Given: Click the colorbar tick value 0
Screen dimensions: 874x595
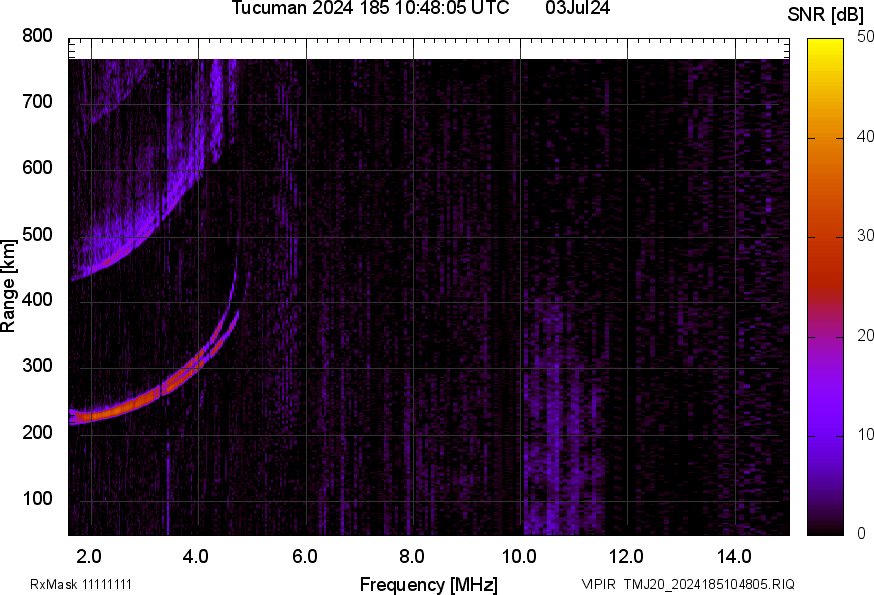Looking at the screenshot, I should click(x=862, y=534).
